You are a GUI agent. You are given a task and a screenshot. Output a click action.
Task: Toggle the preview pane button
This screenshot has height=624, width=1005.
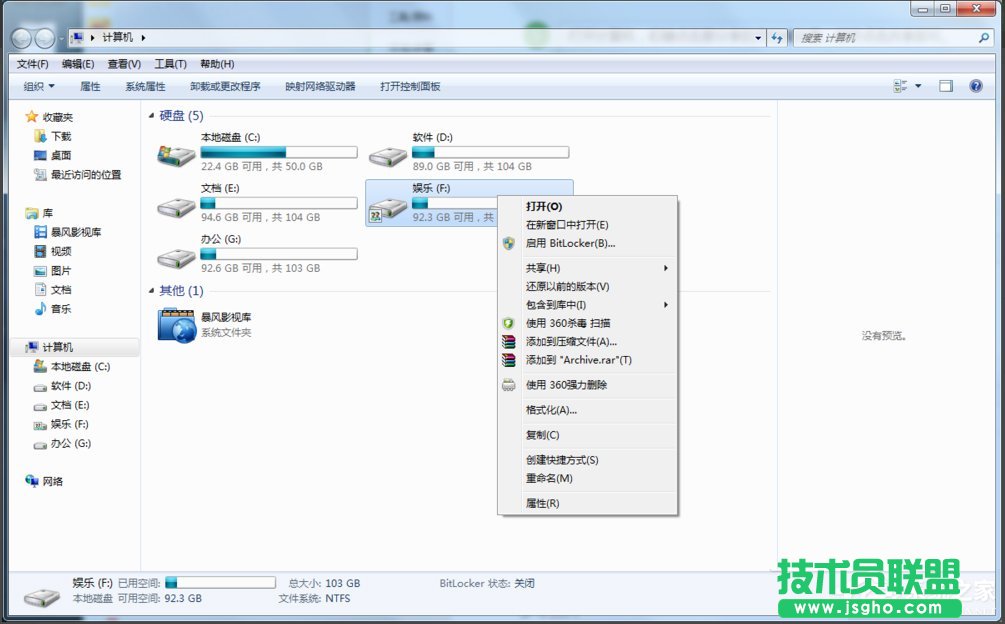tap(944, 86)
